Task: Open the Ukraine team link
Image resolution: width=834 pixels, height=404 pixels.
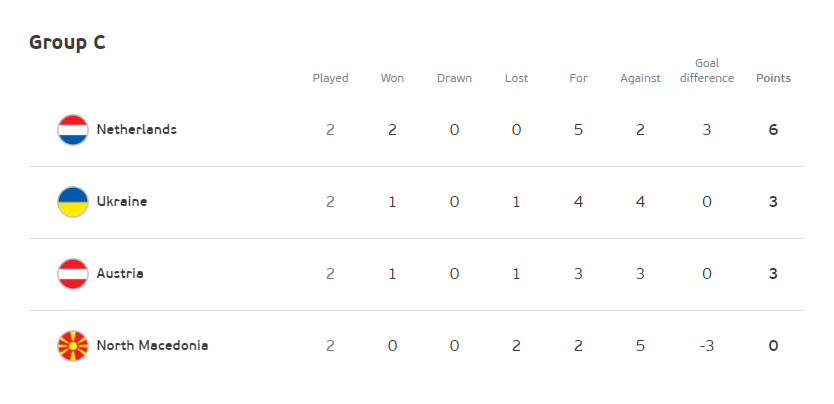Action: [x=122, y=202]
